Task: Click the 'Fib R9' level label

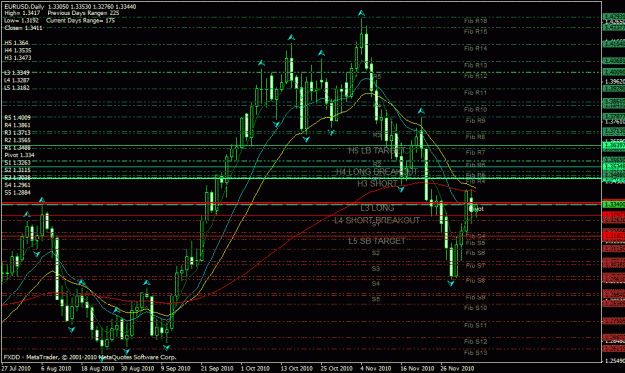Action: (x=476, y=120)
